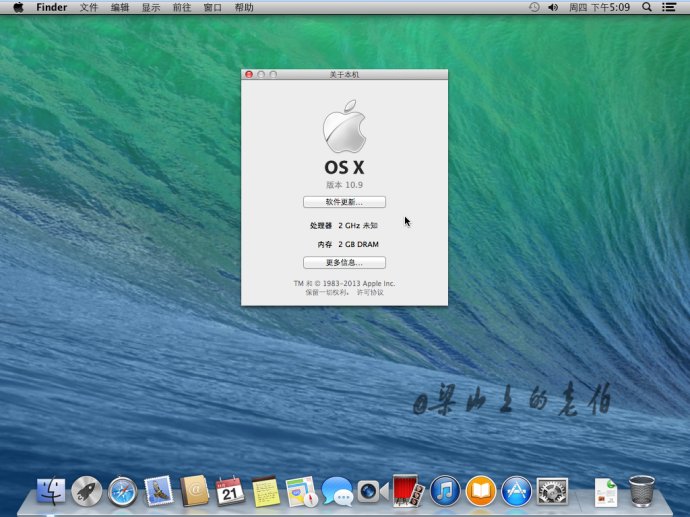Open the 帮助 menu
Screen dimensions: 690x517
click(244, 7)
